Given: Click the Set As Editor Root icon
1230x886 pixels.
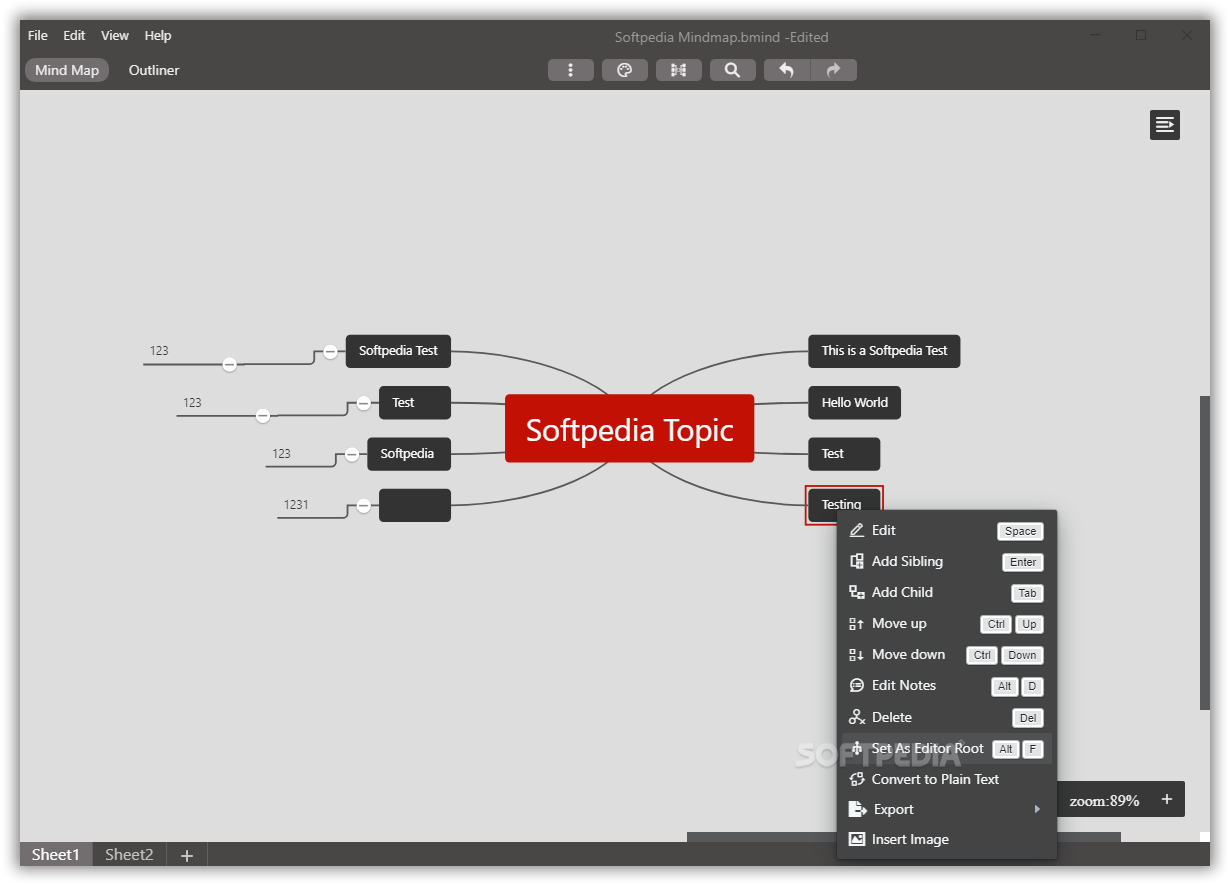Looking at the screenshot, I should point(857,748).
